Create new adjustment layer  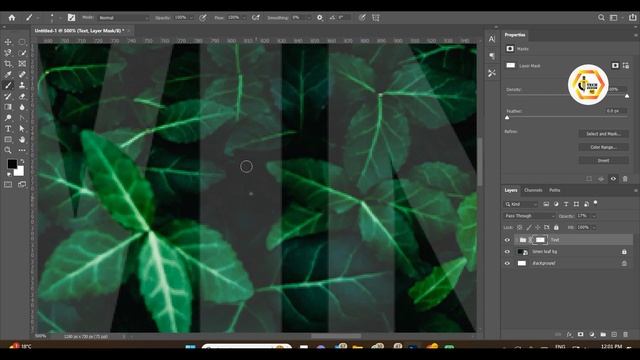(x=592, y=334)
